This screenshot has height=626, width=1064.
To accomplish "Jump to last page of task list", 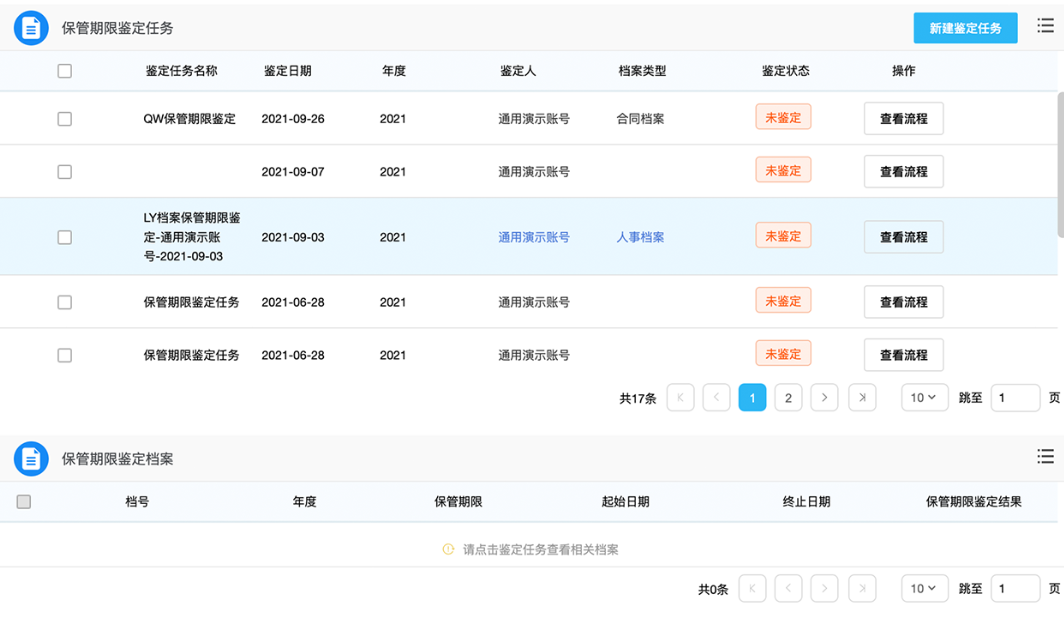I will tap(862, 398).
